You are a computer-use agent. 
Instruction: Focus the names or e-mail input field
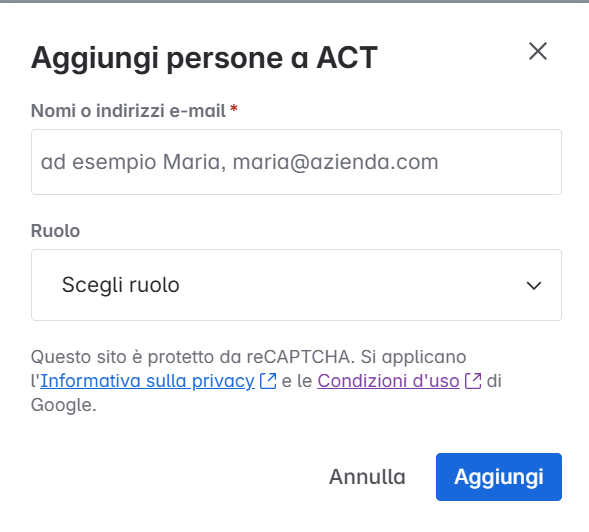(296, 162)
